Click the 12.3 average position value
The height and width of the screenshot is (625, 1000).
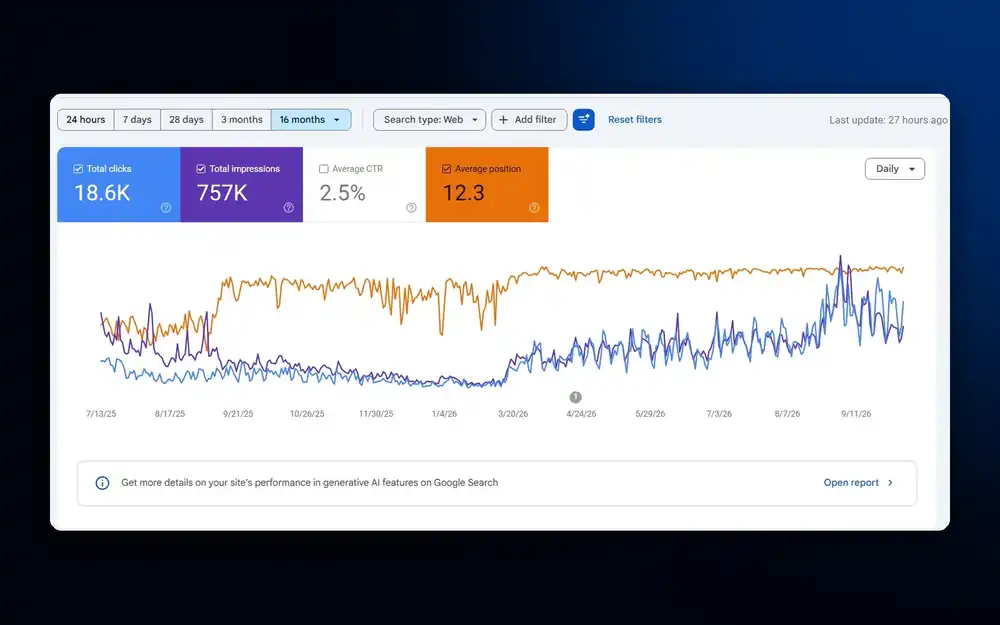[x=464, y=193]
